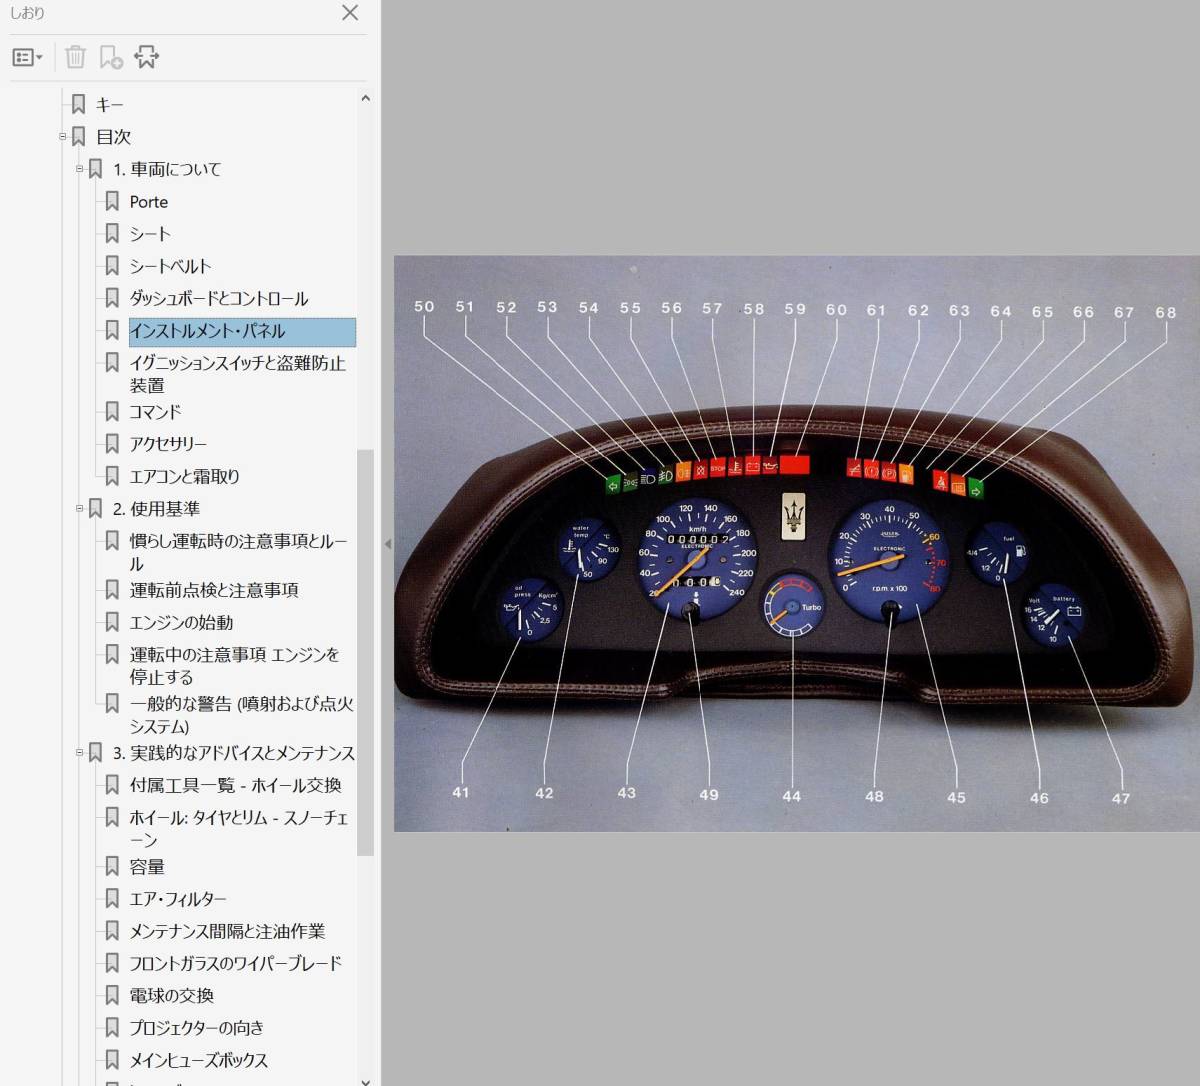This screenshot has width=1200, height=1086.
Task: Collapse the navigation pane with the divider arrow
Action: (388, 544)
